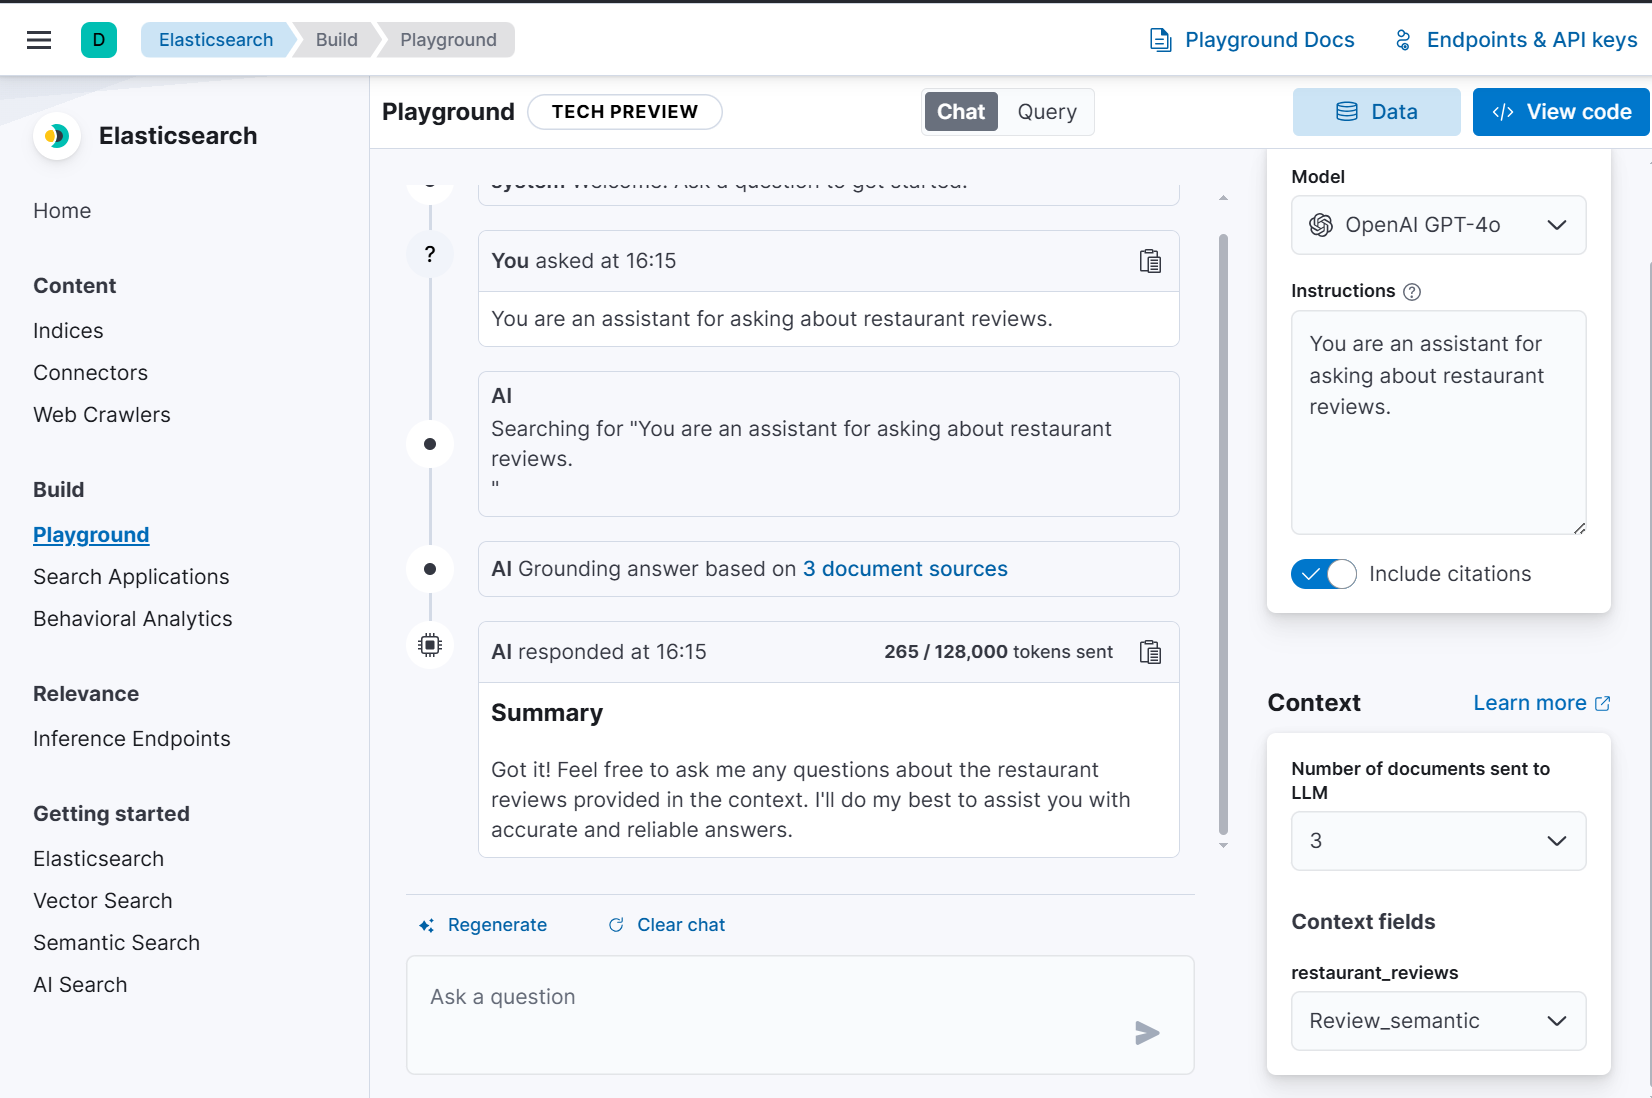The height and width of the screenshot is (1098, 1652).
Task: Click the Instructions help question icon
Action: coord(1412,292)
